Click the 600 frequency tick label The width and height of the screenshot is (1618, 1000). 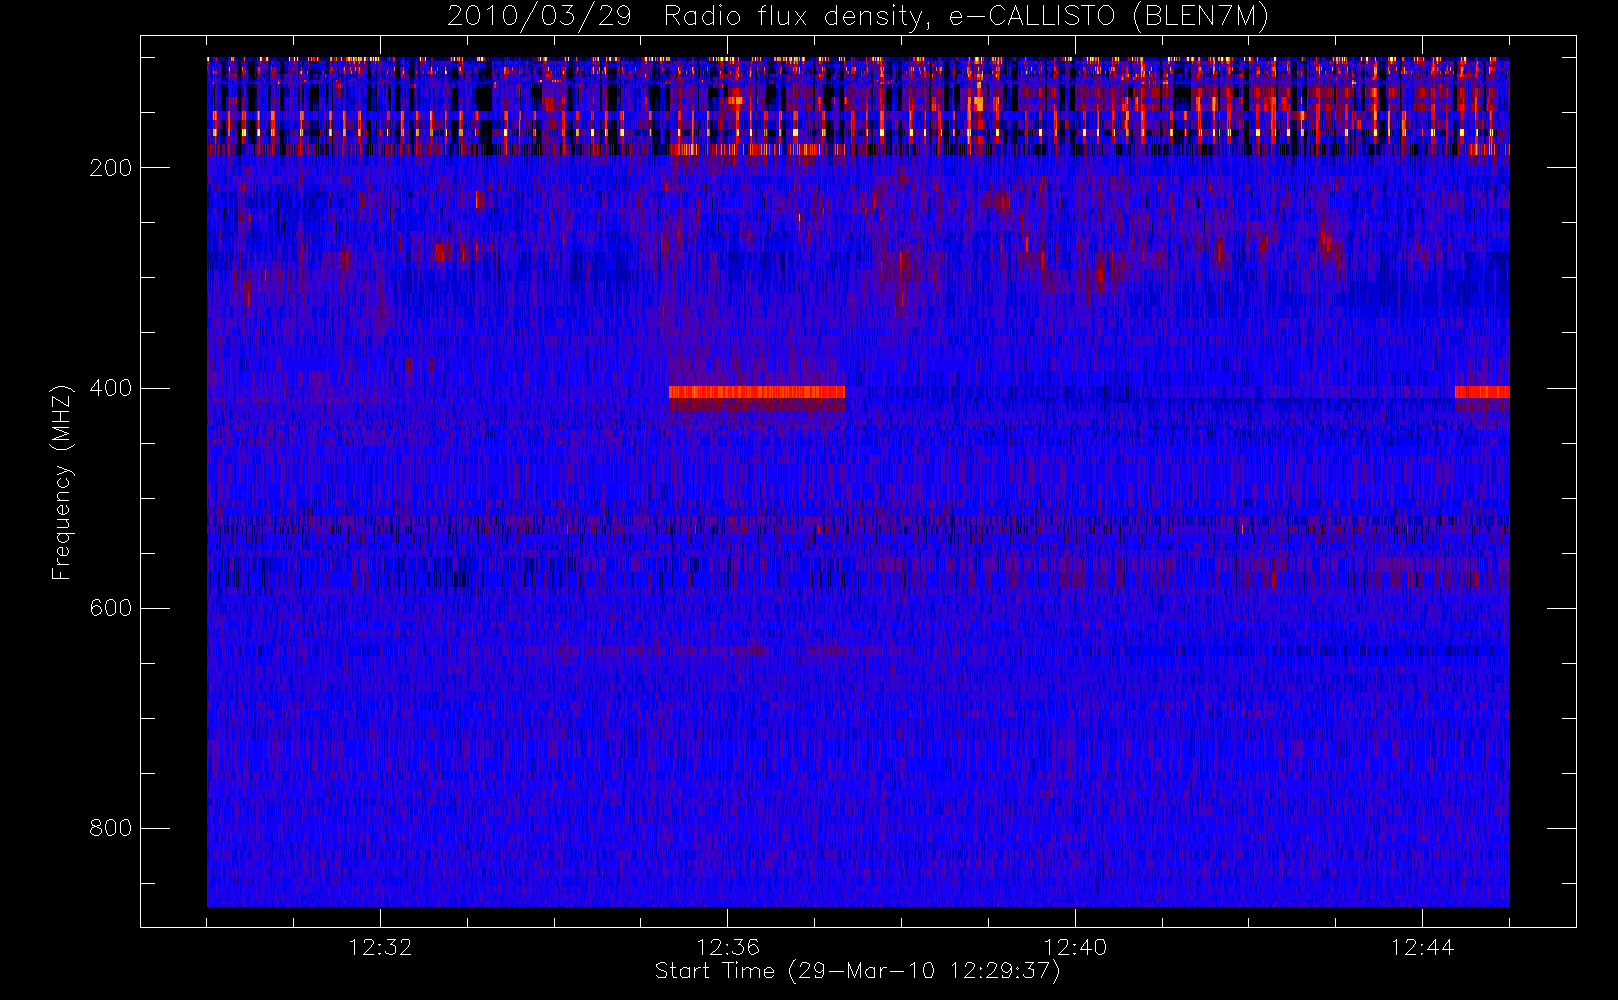coord(111,608)
